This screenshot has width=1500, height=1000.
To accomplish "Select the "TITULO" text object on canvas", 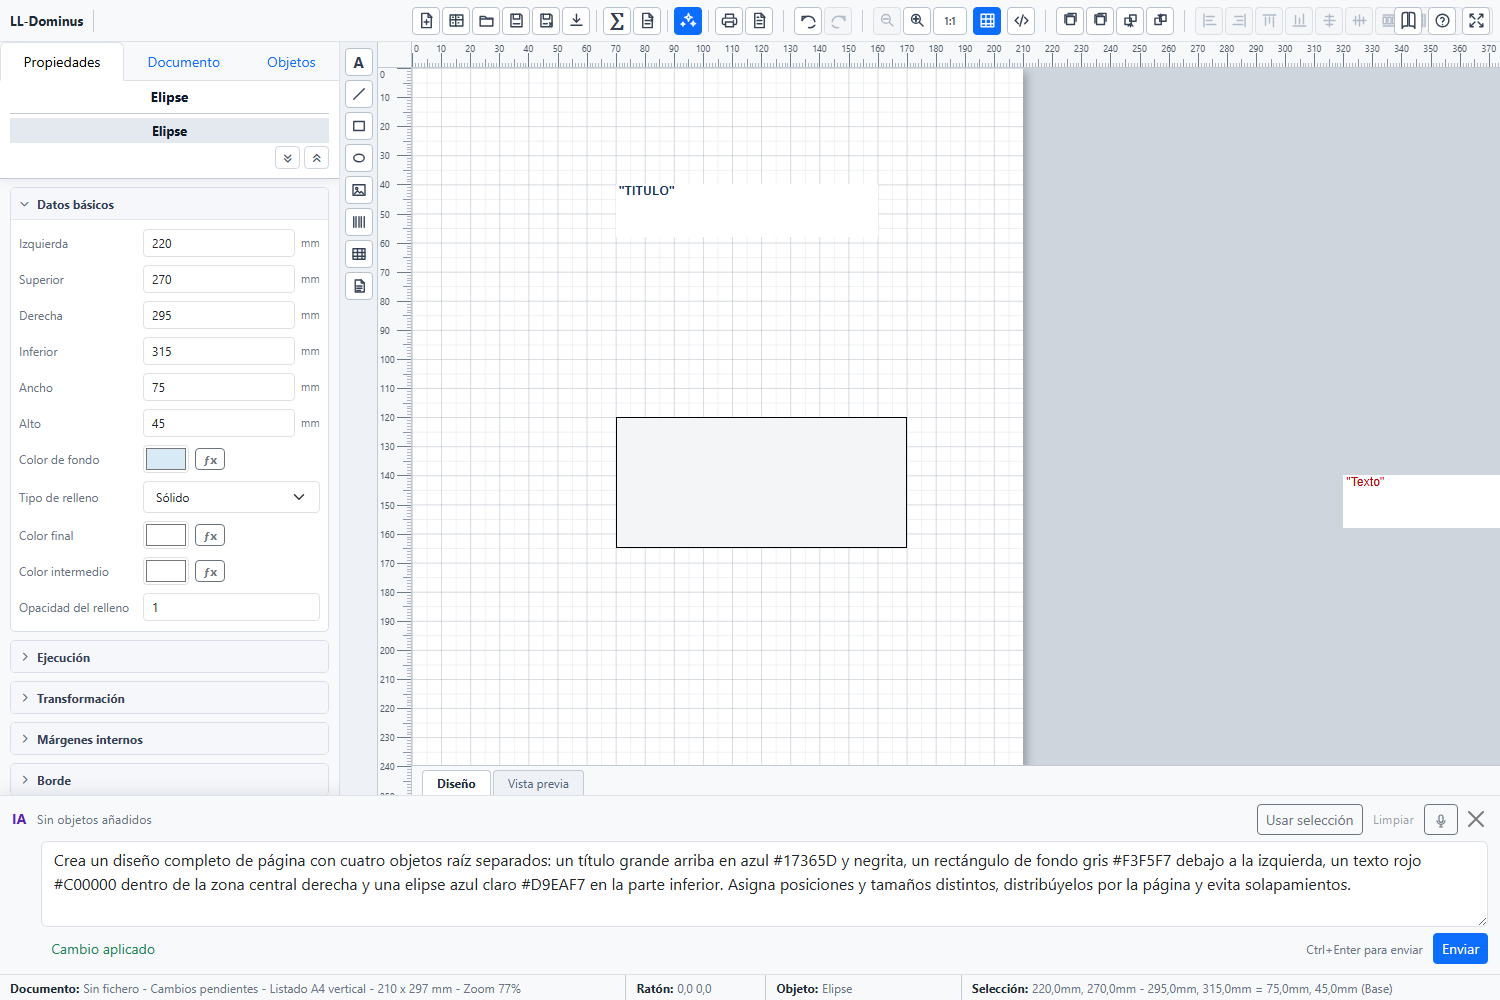I will coord(747,210).
